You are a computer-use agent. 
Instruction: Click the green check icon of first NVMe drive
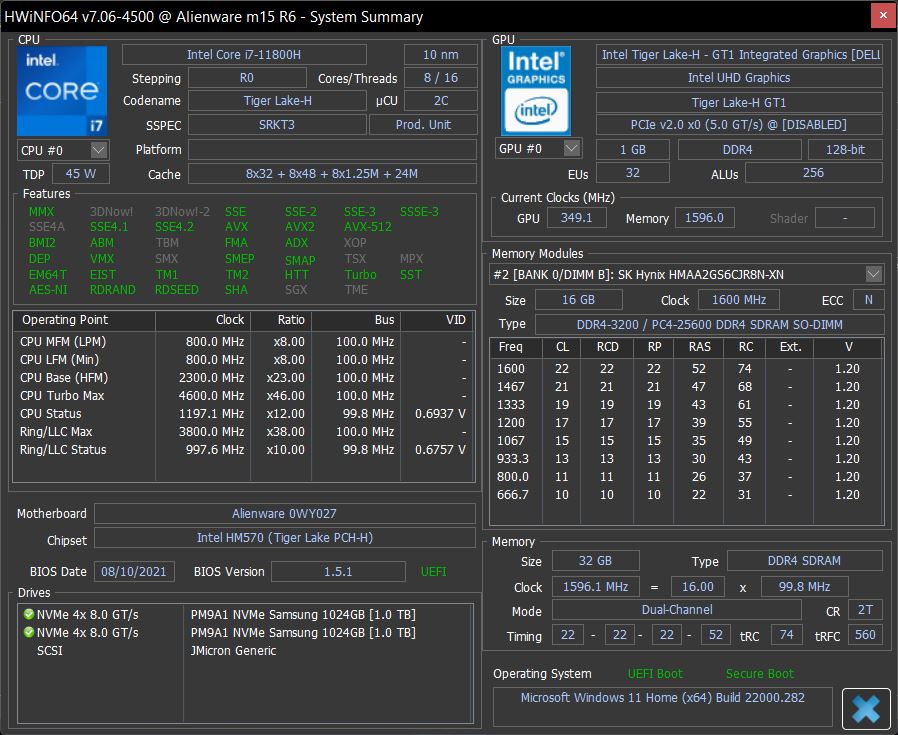tap(28, 614)
